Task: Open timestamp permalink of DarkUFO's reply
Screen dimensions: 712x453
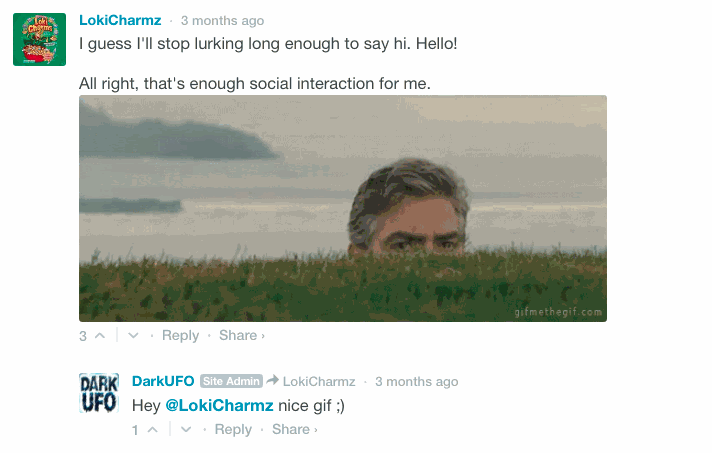Action: click(416, 381)
